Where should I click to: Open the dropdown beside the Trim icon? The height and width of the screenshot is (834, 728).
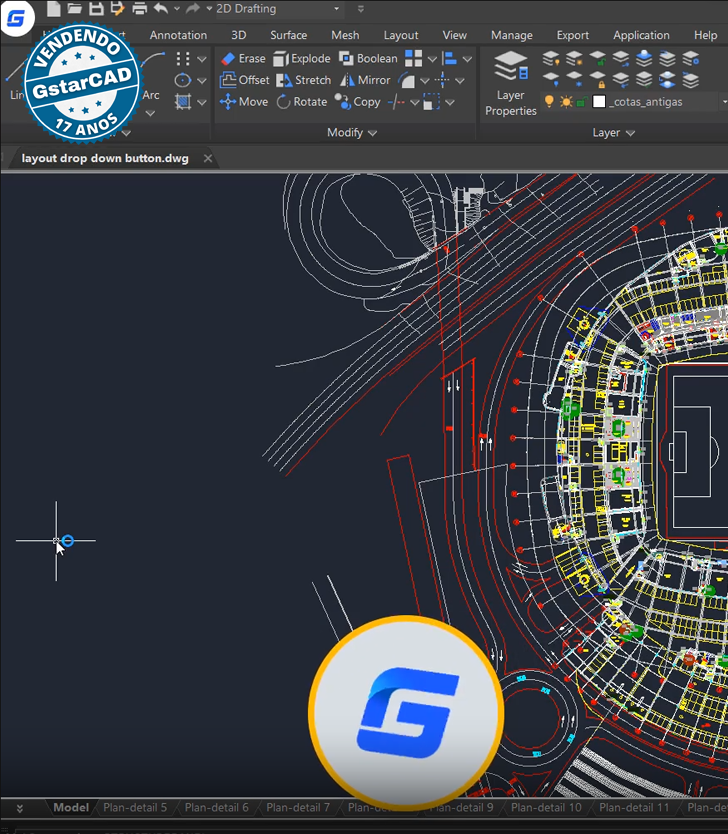tap(415, 102)
